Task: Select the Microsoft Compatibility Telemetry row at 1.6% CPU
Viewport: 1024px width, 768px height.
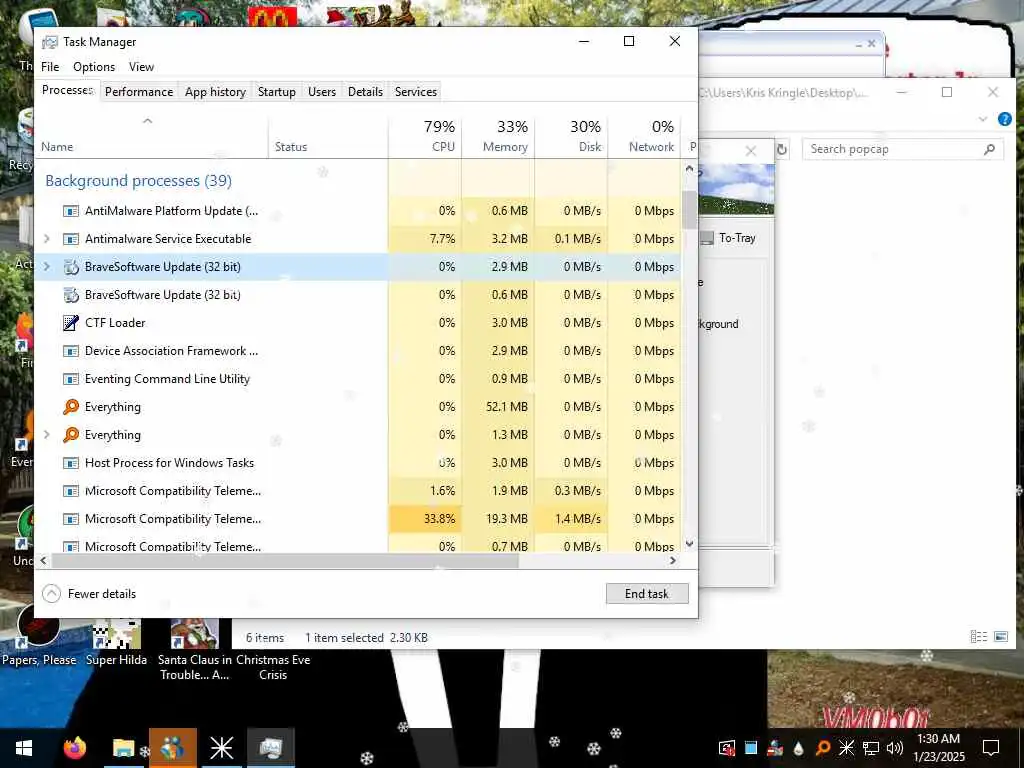Action: [x=358, y=491]
